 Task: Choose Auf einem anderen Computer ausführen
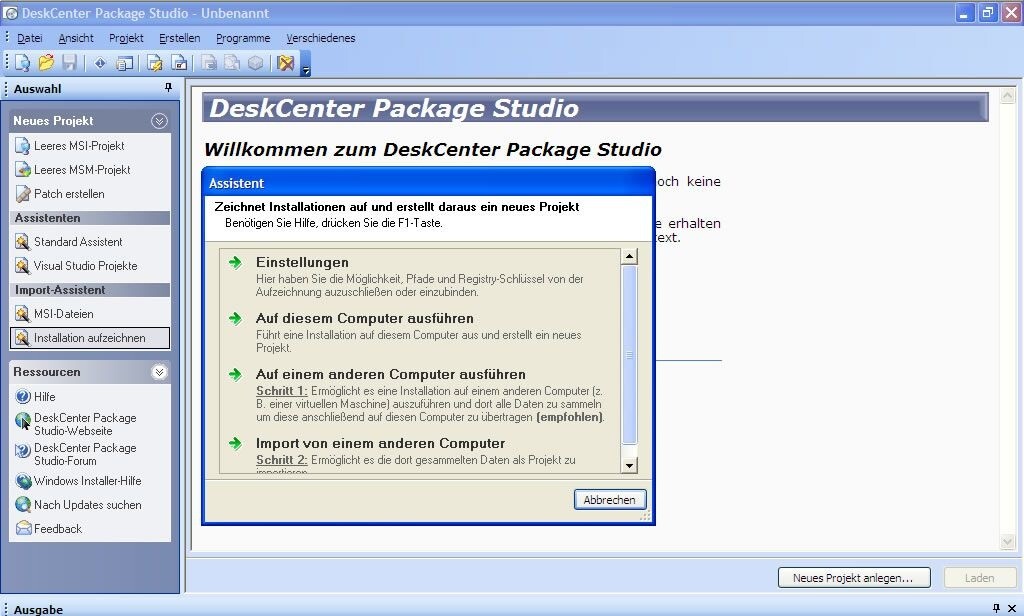[x=391, y=375]
